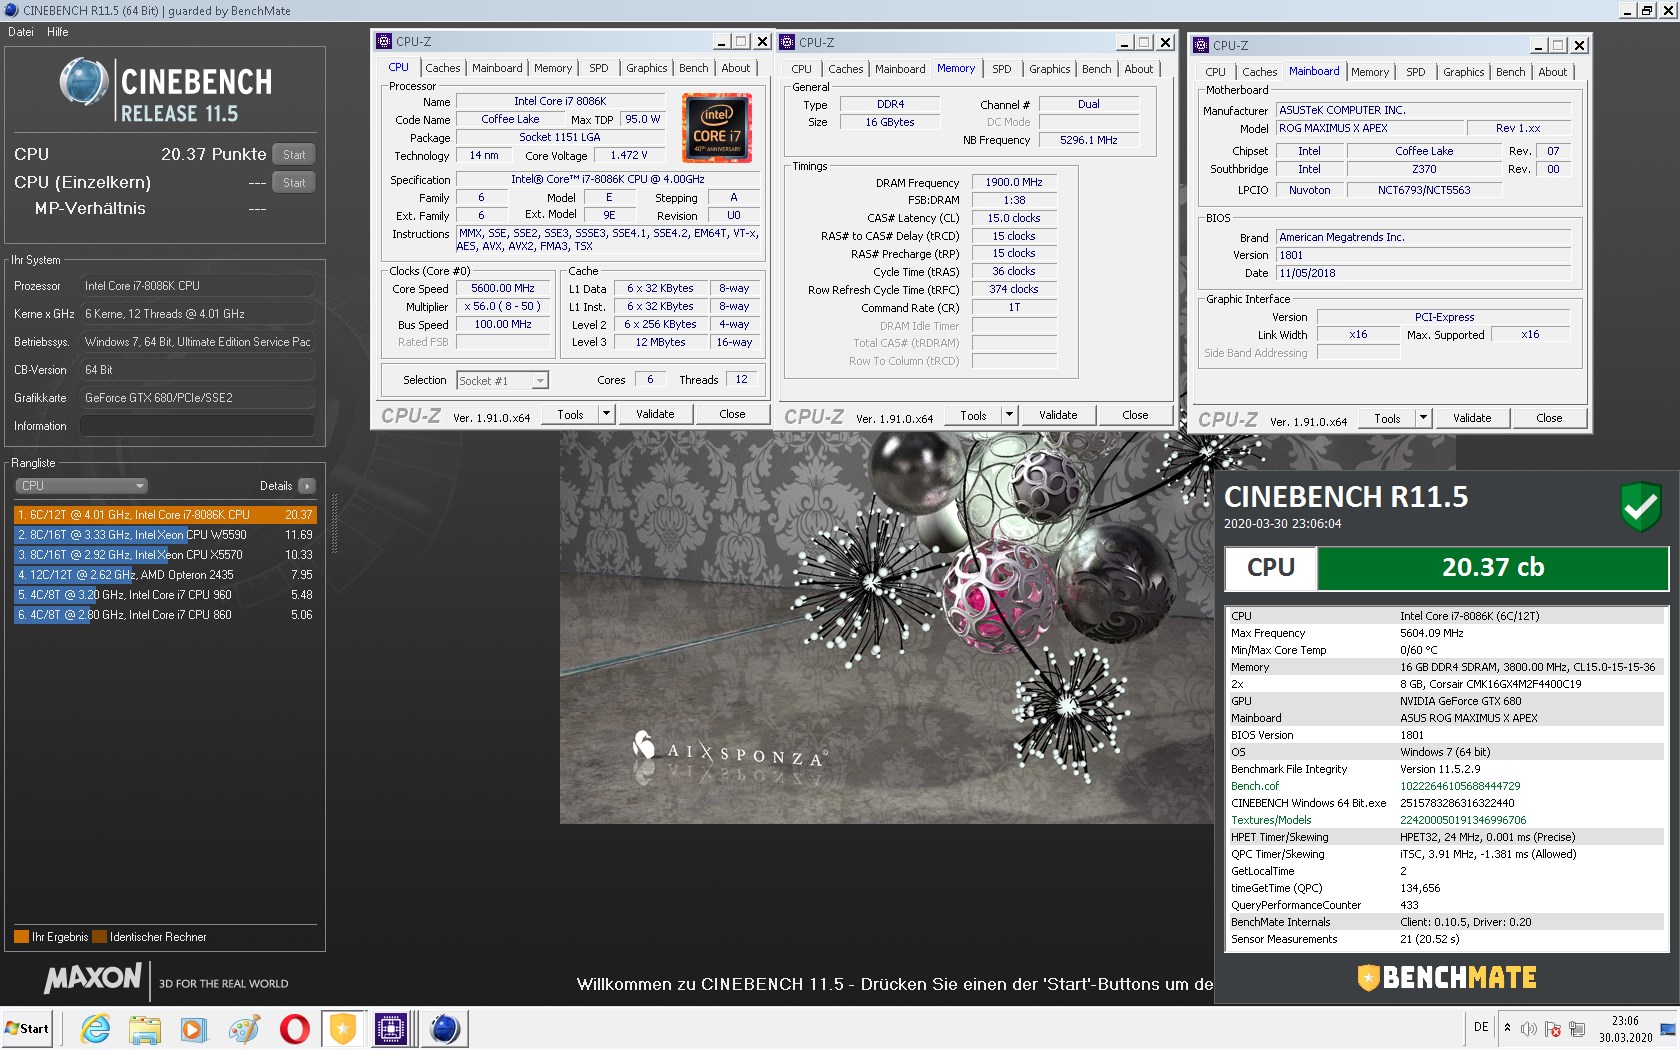This screenshot has width=1680, height=1050.
Task: Switch to SPD tab in CPU-Z Memory window
Action: click(1002, 69)
